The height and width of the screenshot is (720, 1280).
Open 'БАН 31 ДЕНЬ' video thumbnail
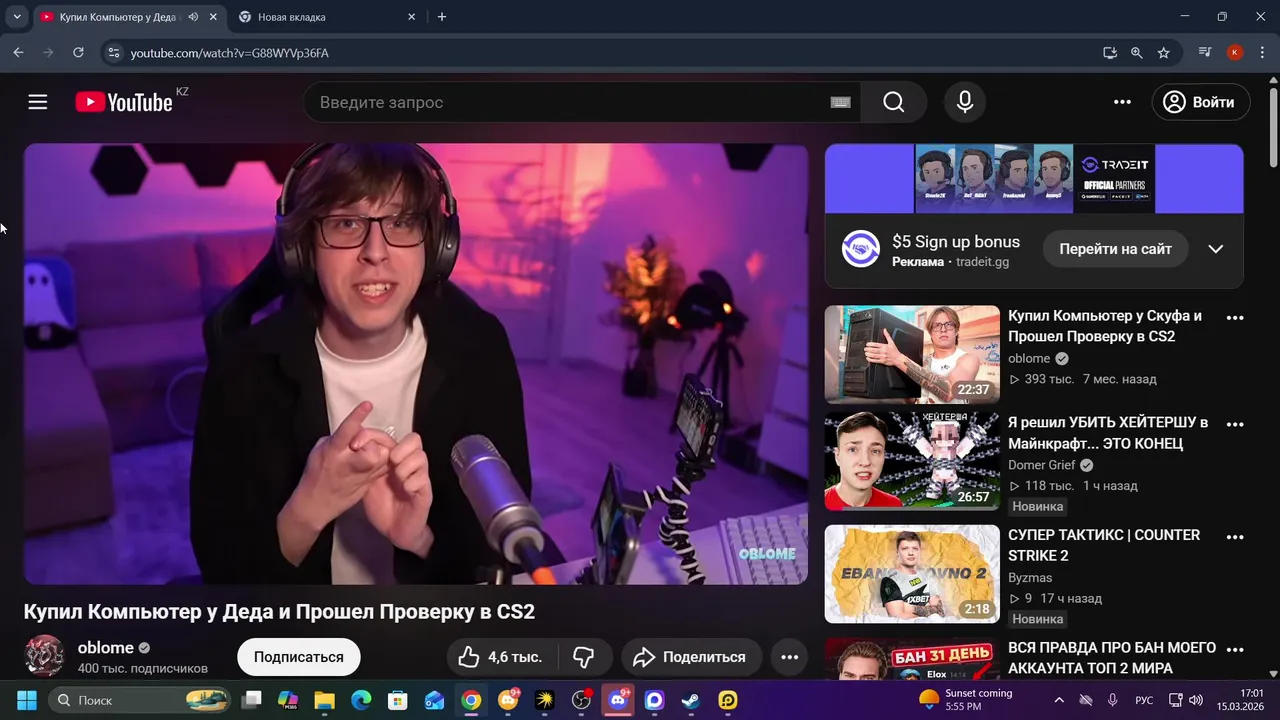click(912, 659)
